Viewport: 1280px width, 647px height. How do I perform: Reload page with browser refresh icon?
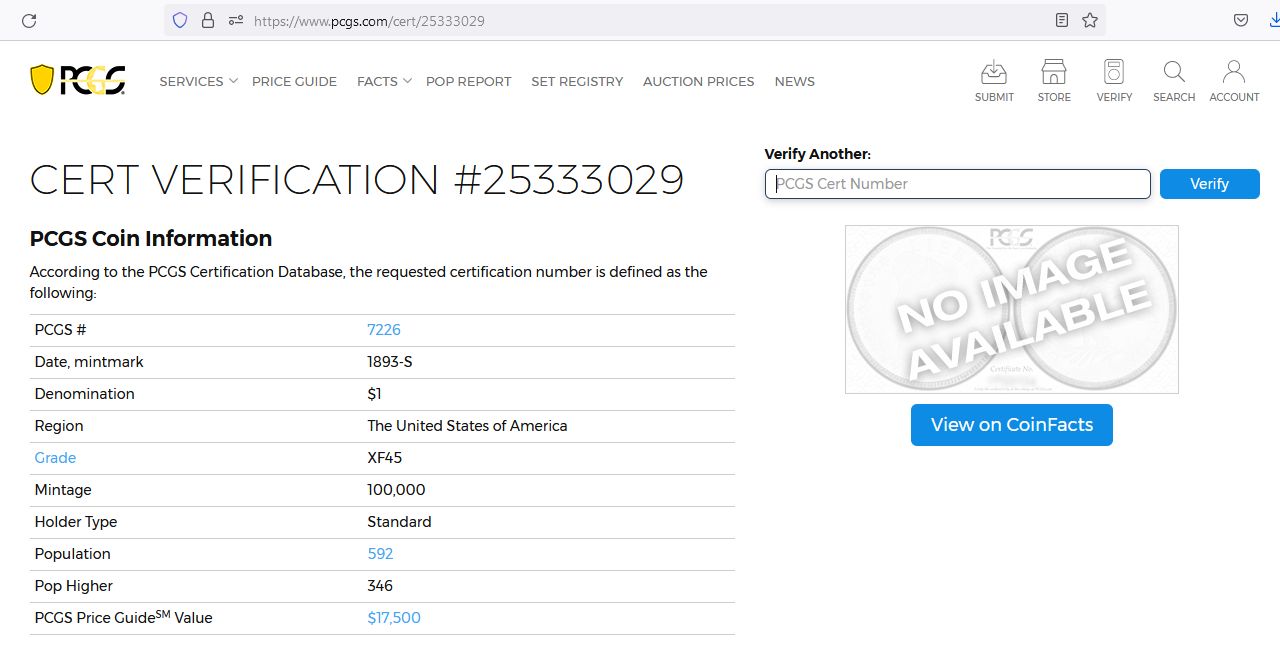[29, 20]
